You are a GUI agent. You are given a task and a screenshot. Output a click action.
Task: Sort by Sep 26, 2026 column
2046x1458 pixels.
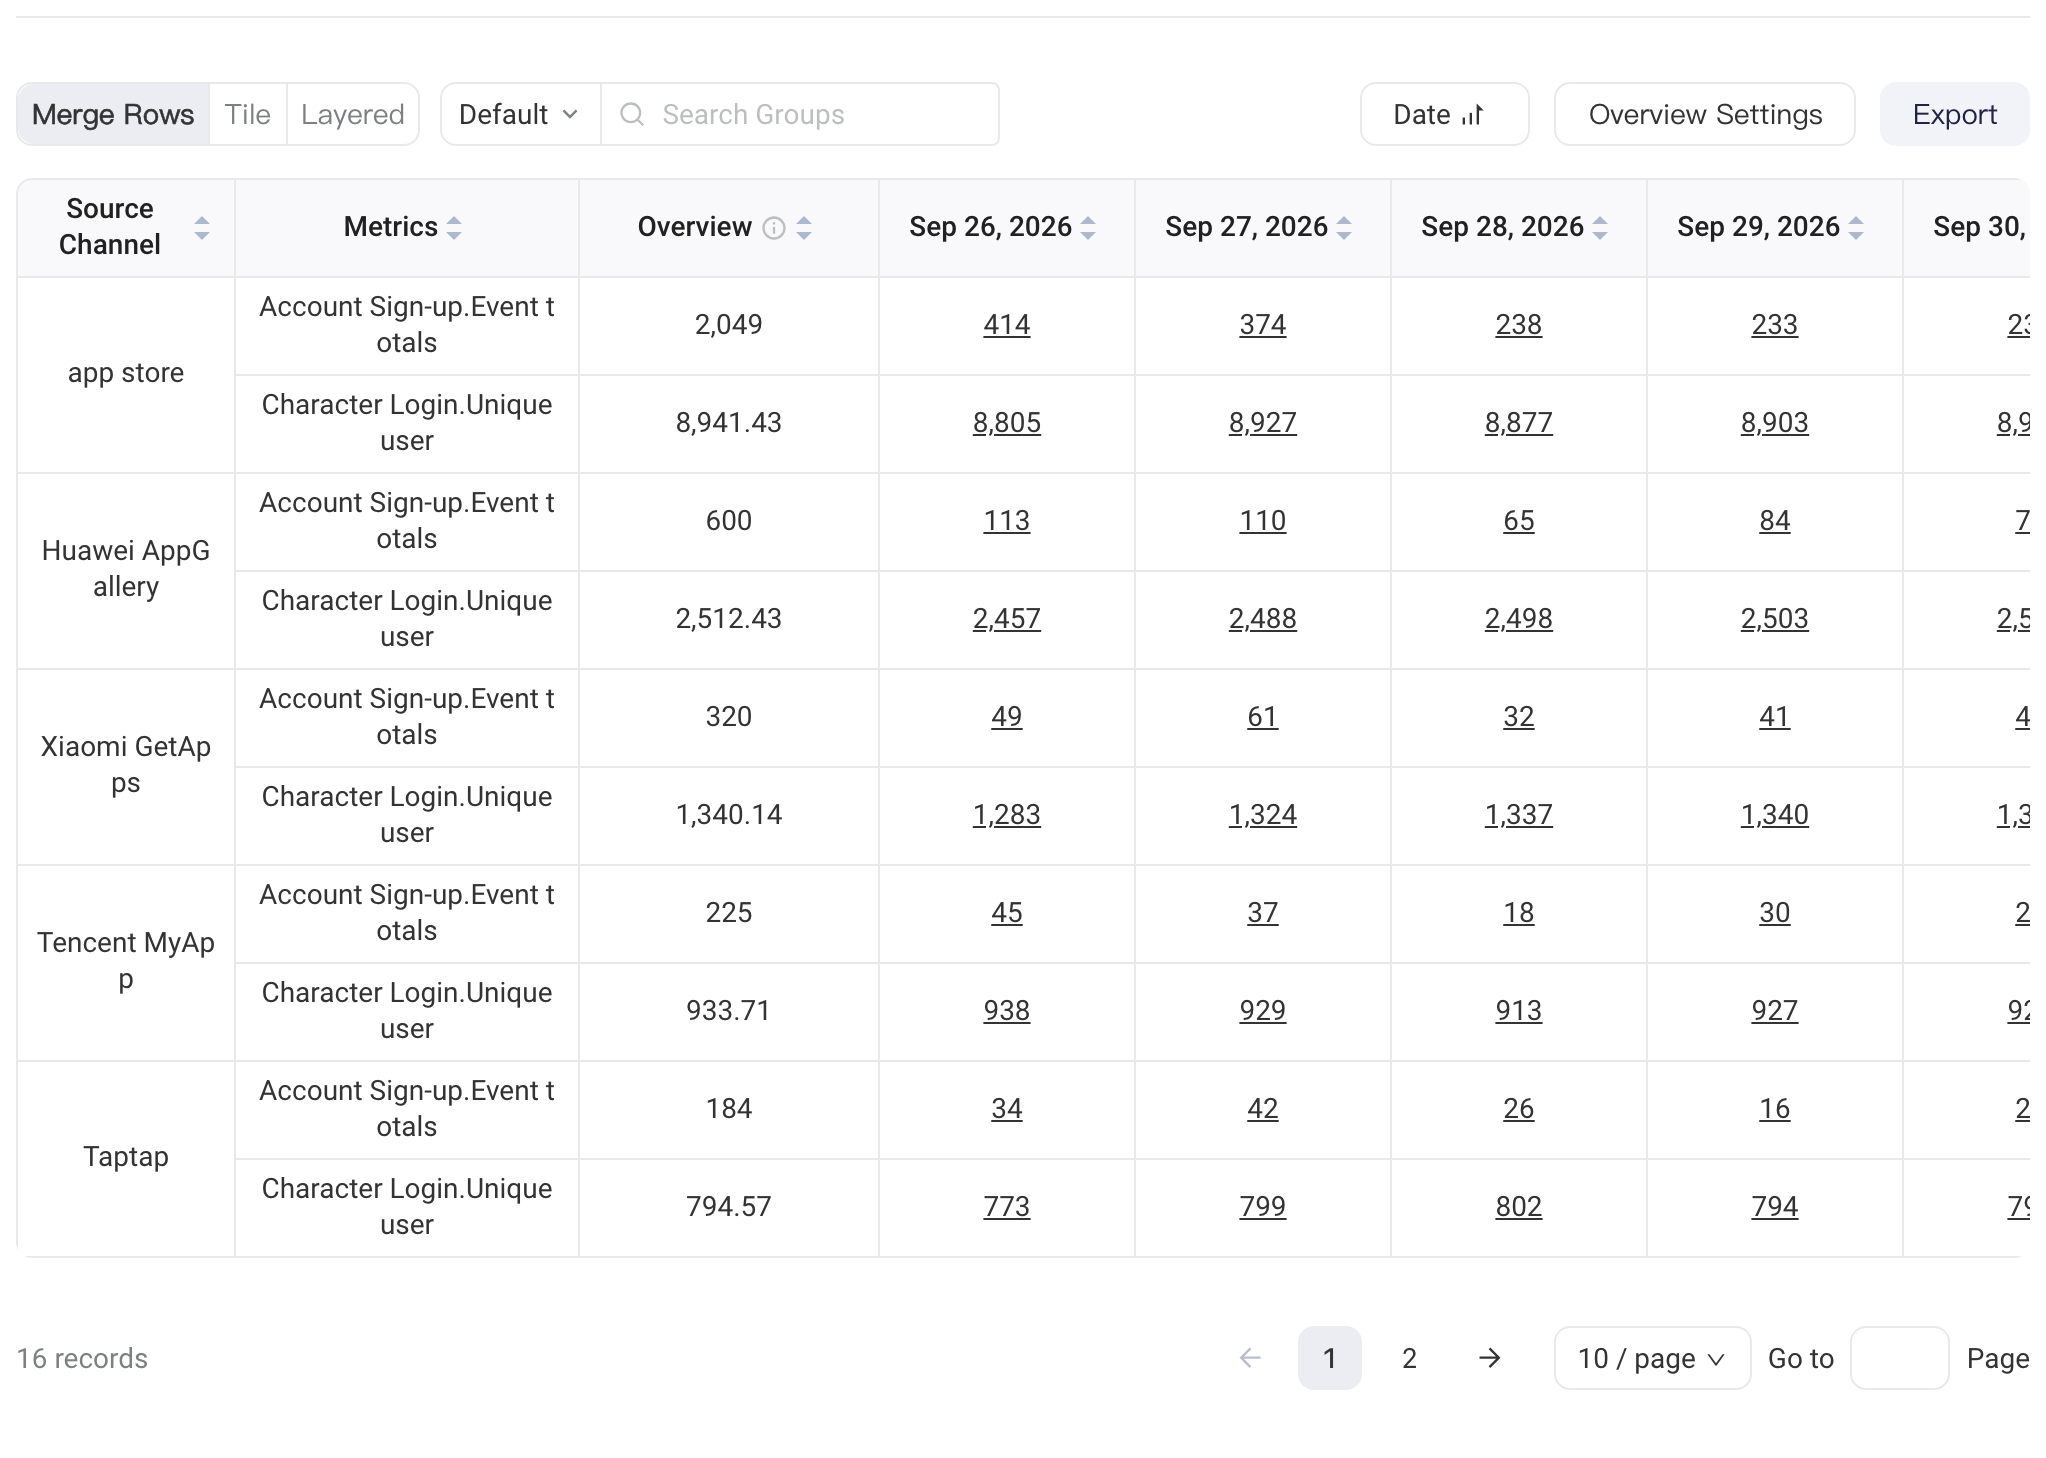pos(1088,228)
